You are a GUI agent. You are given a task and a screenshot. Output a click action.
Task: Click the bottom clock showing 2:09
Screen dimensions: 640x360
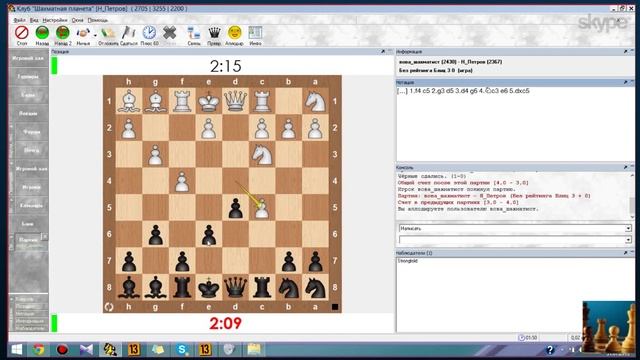click(x=226, y=323)
